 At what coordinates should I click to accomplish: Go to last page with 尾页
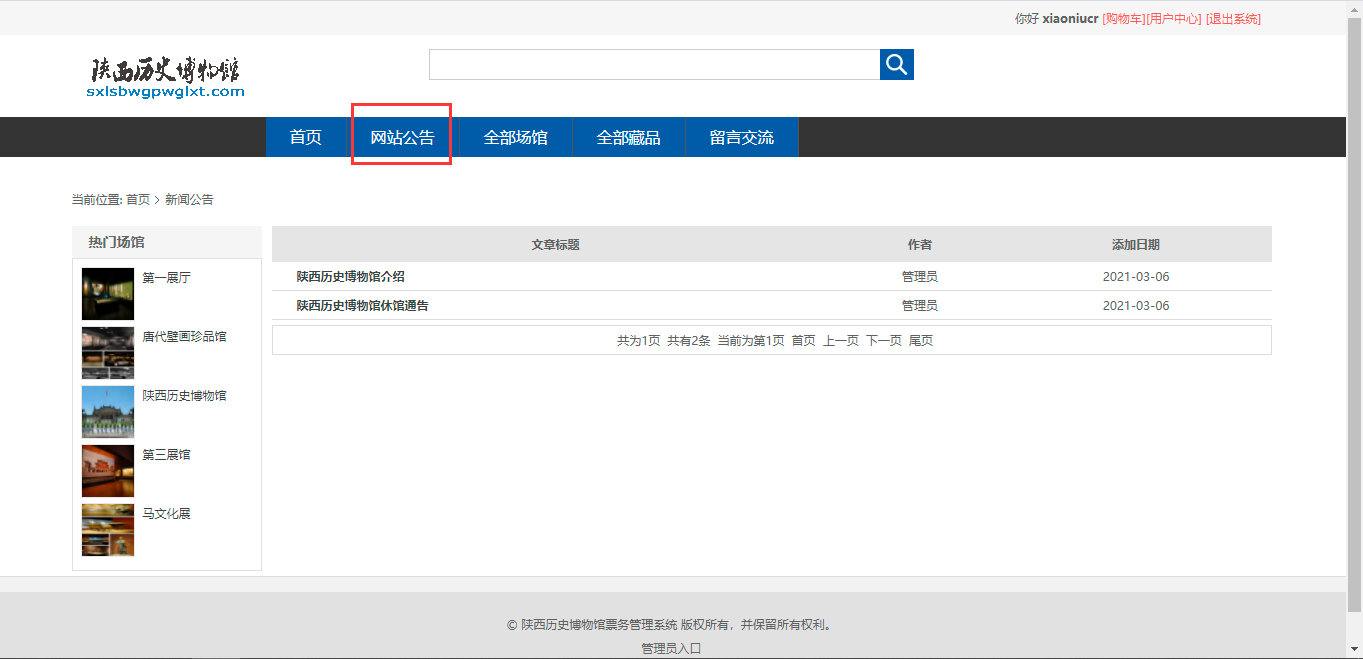click(x=921, y=340)
